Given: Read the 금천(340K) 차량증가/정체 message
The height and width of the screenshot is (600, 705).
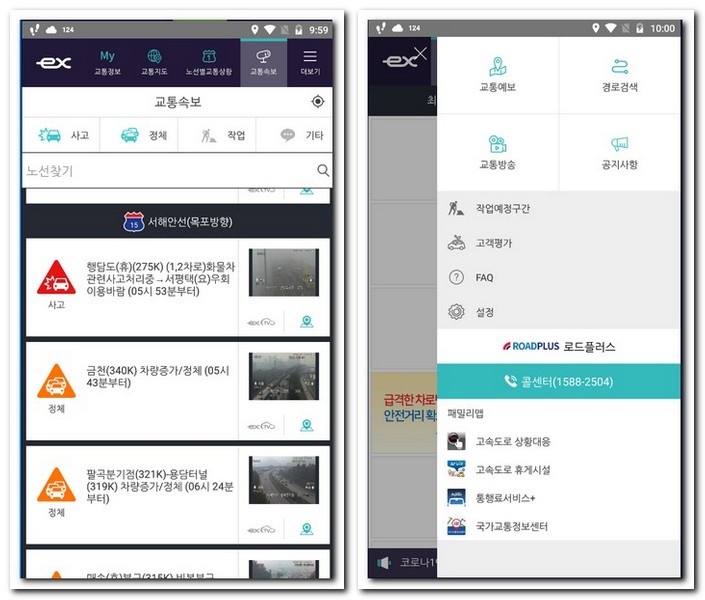Looking at the screenshot, I should pos(158,376).
